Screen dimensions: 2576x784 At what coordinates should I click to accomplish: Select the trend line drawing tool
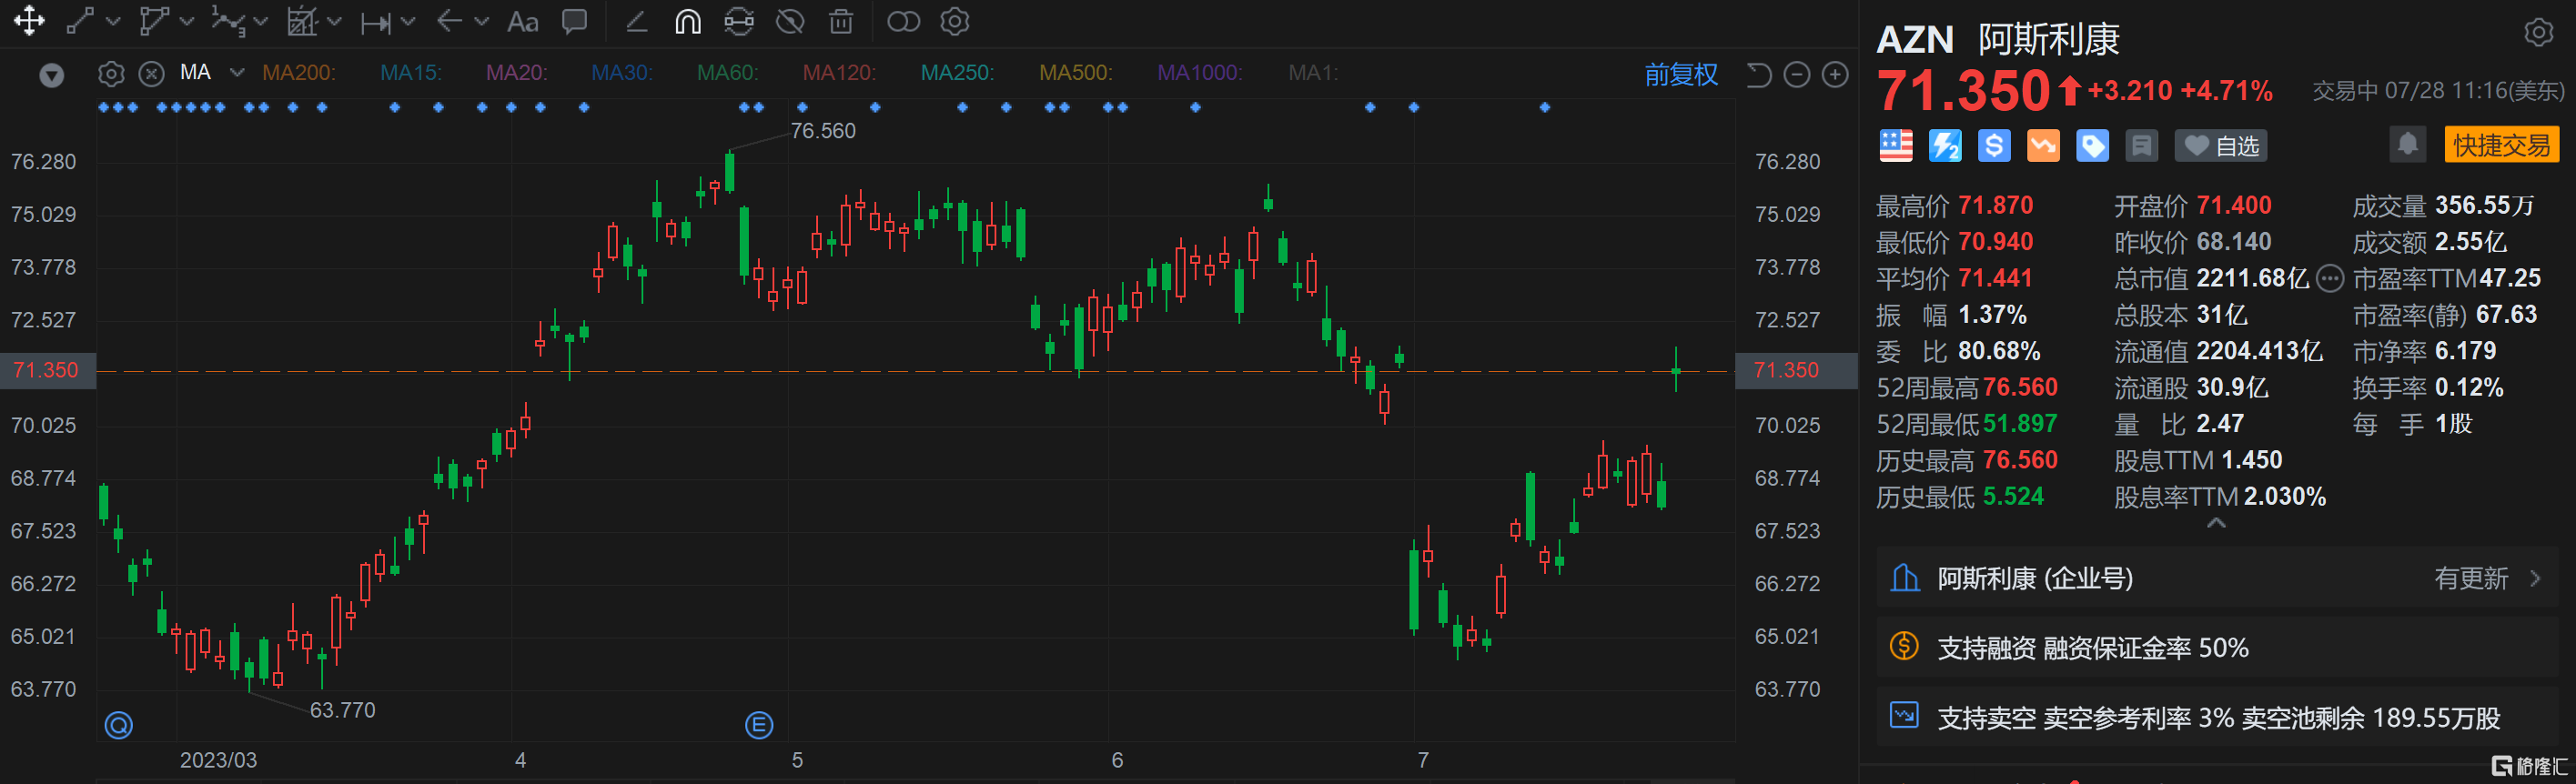tap(81, 21)
